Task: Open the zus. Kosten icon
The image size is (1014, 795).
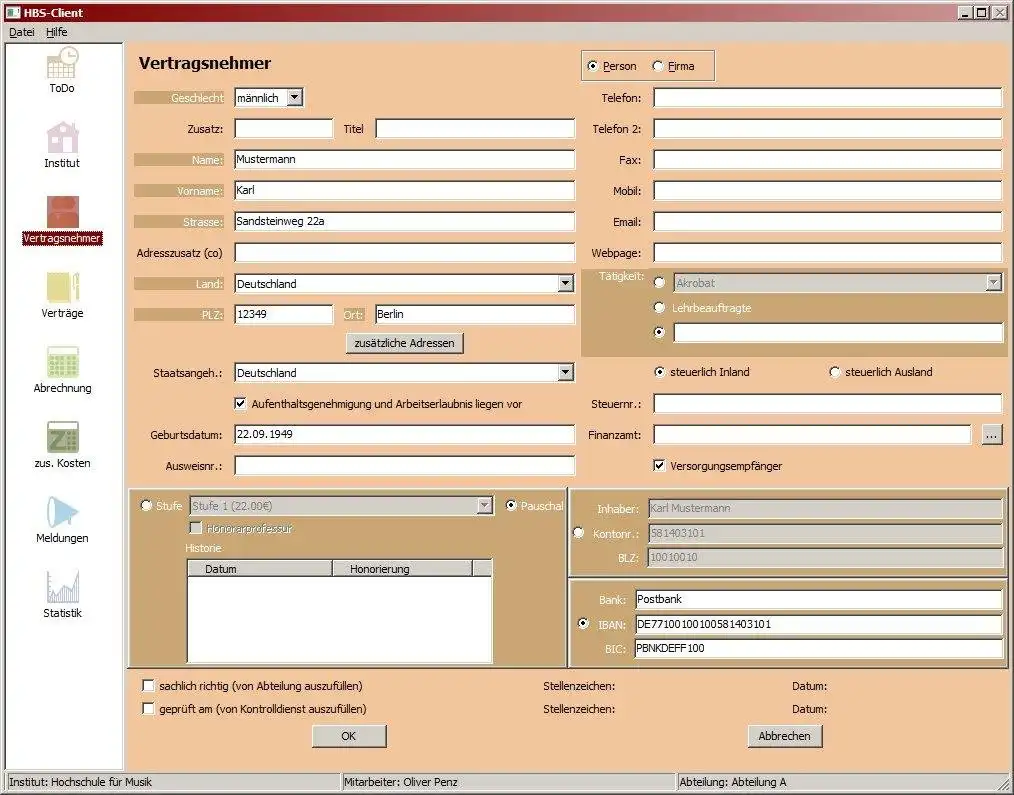Action: click(62, 437)
